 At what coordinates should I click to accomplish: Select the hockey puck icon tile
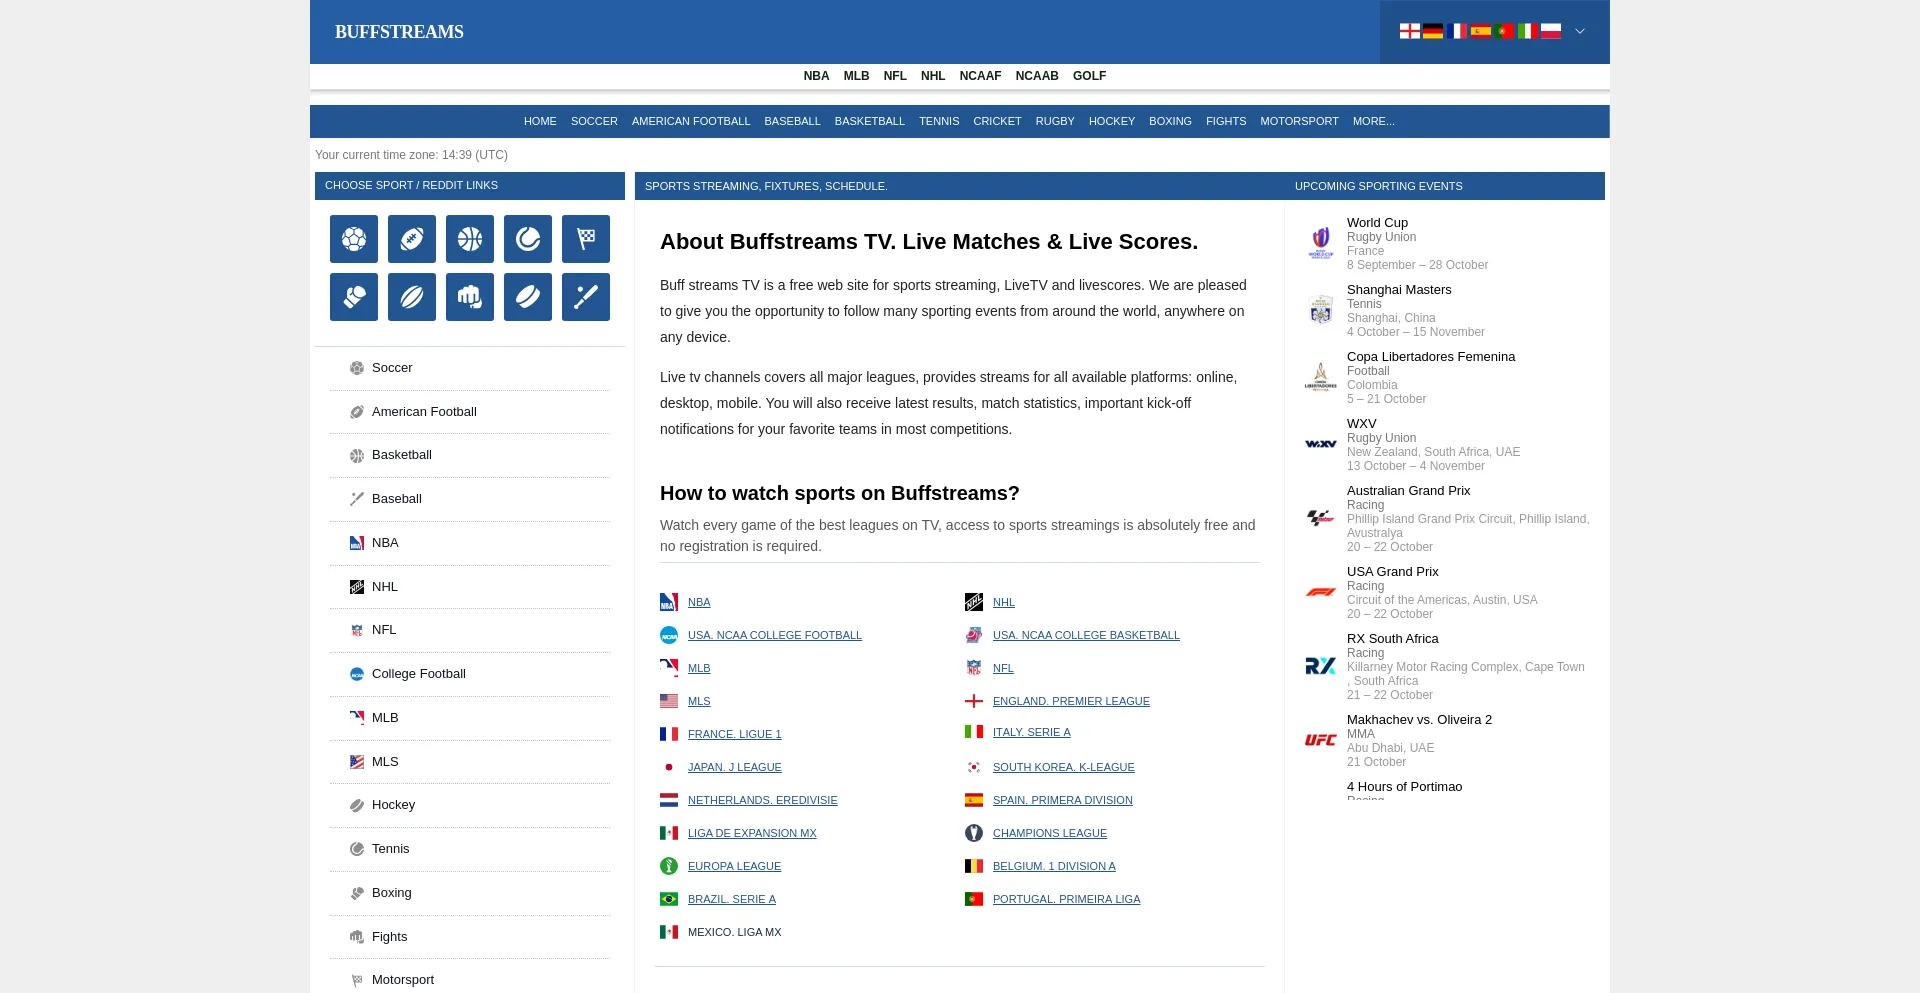528,297
